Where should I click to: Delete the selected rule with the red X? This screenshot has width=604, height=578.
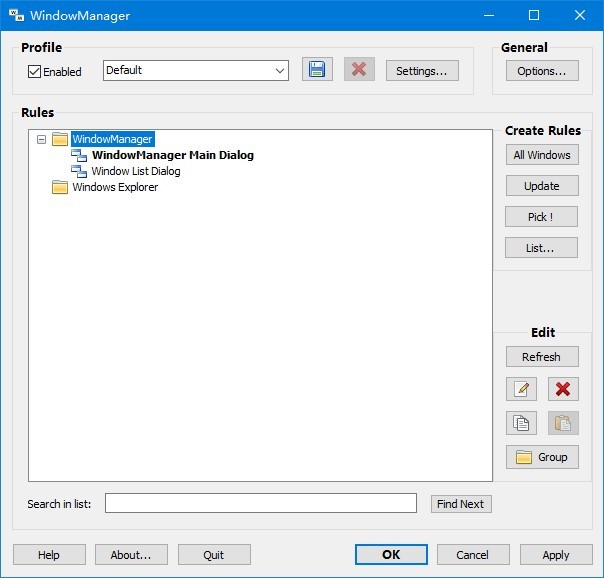(x=563, y=389)
